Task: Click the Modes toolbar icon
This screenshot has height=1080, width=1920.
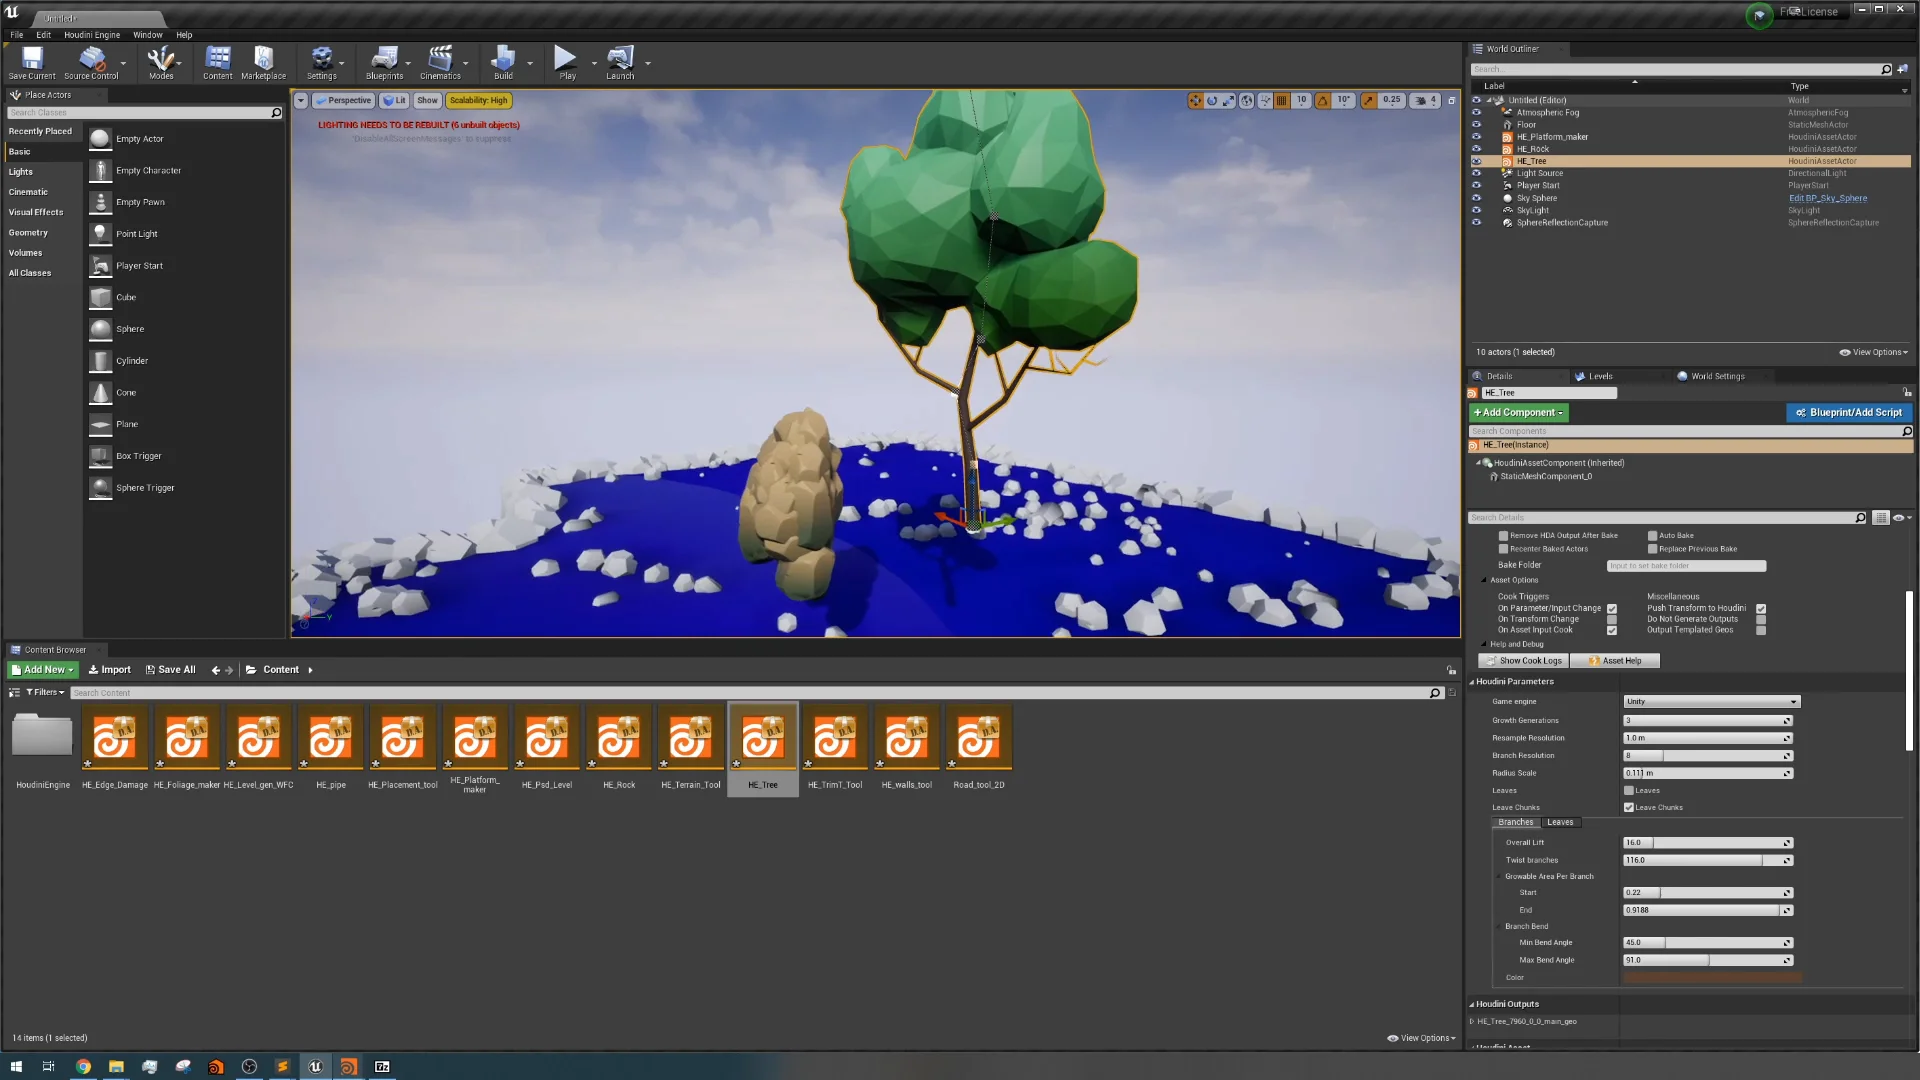Action: pos(160,62)
